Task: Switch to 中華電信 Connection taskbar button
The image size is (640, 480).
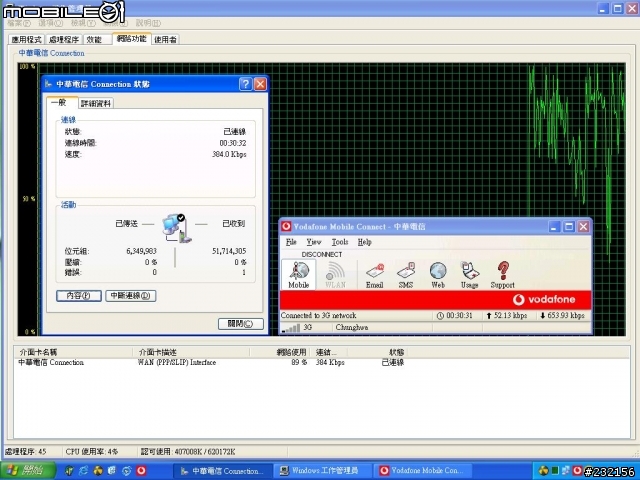Action: tap(222, 471)
